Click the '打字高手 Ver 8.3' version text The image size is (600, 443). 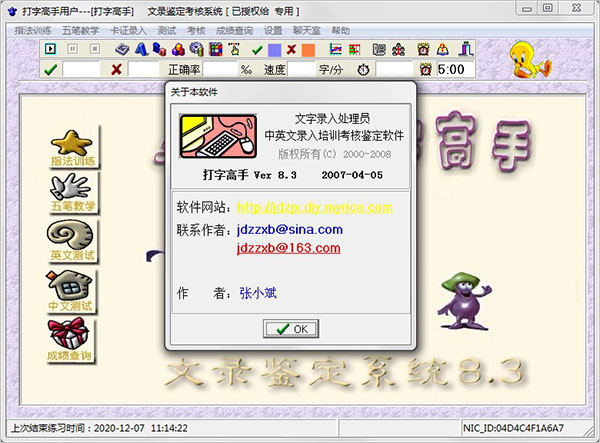coord(250,175)
